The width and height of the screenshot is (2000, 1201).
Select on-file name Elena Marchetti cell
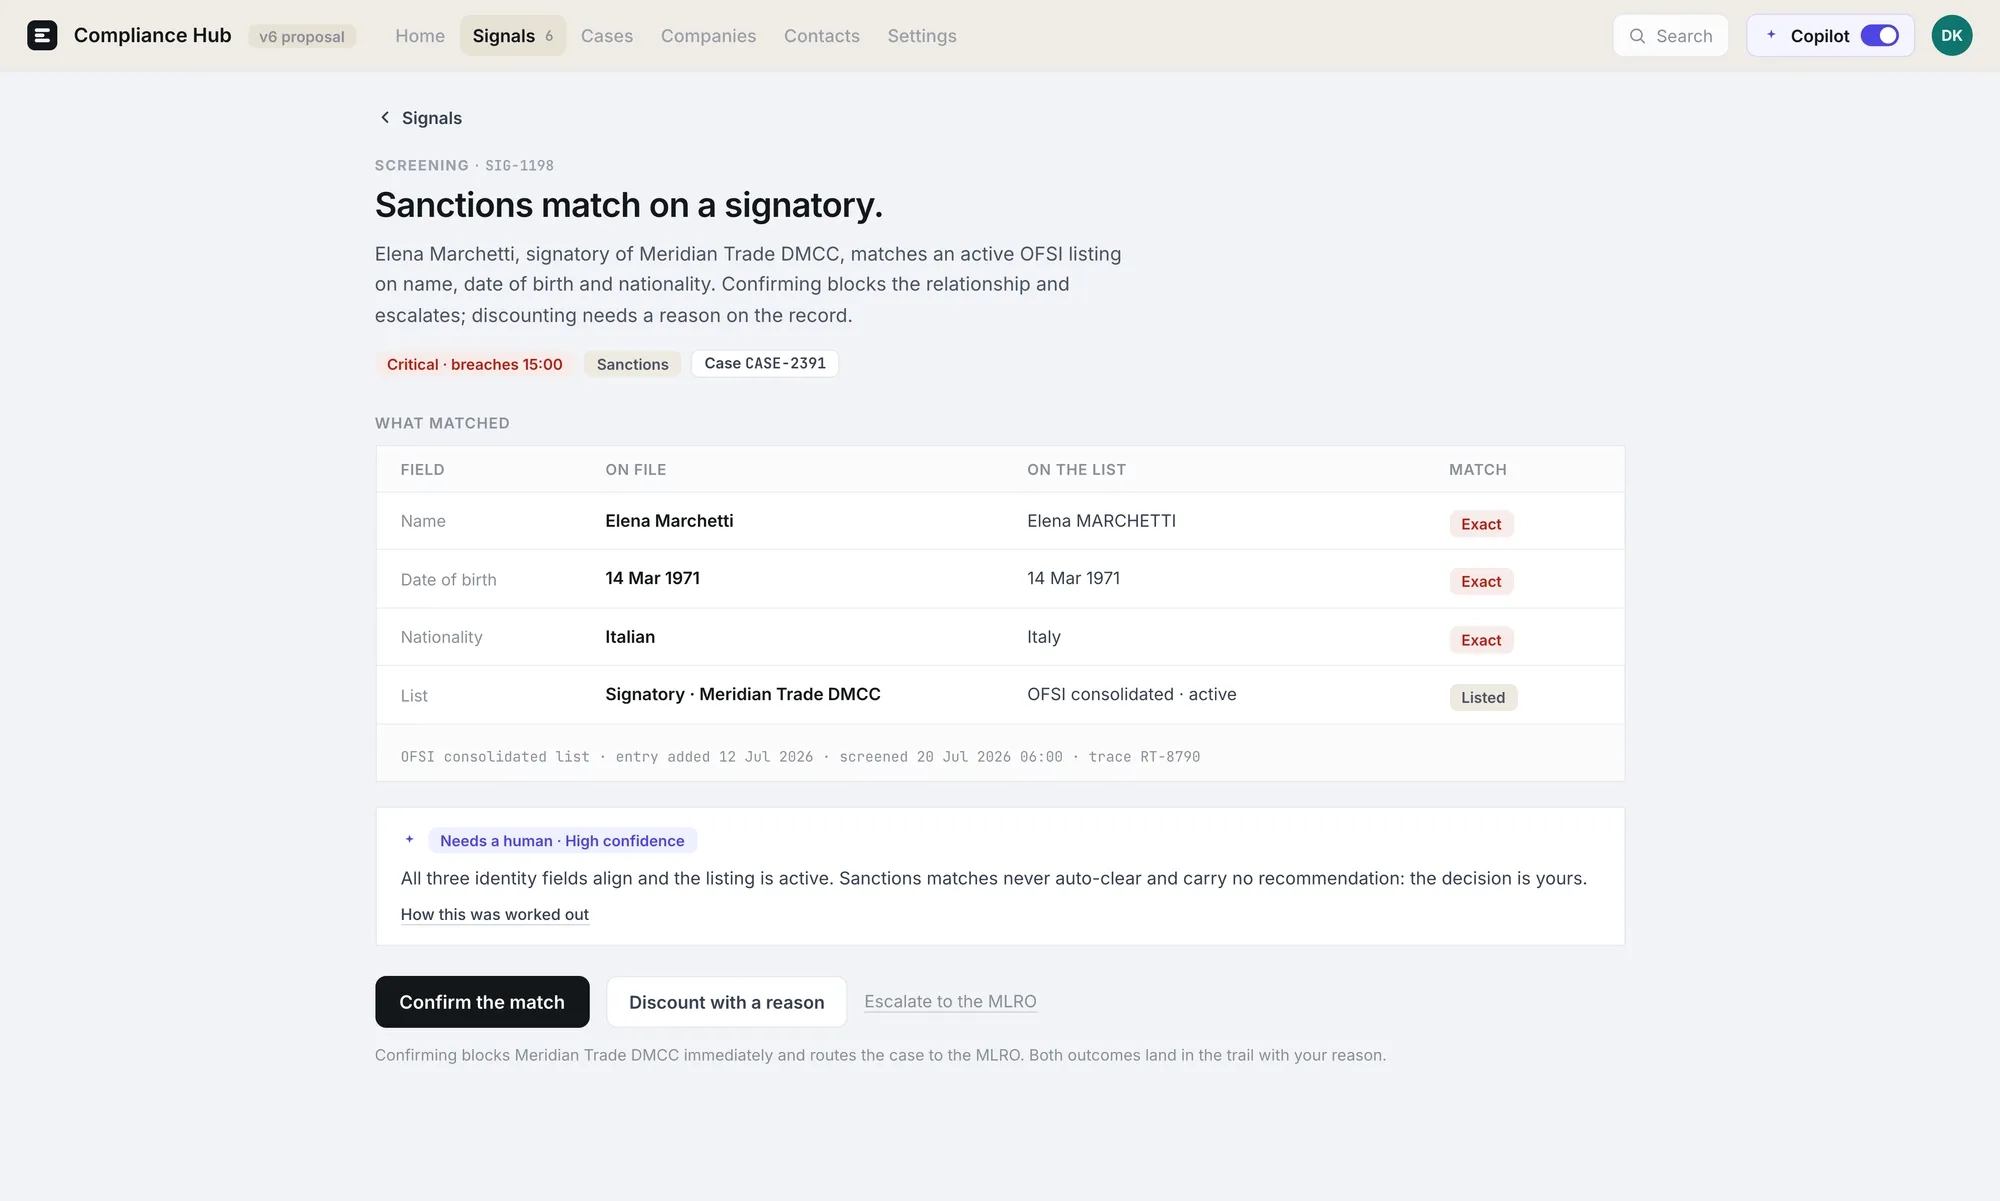(669, 521)
